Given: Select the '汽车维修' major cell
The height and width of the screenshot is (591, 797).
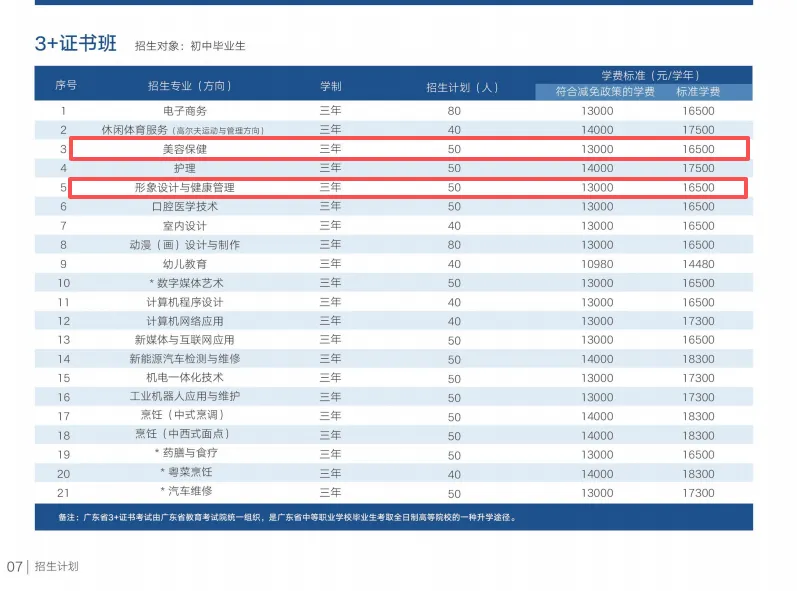Looking at the screenshot, I should [186, 491].
